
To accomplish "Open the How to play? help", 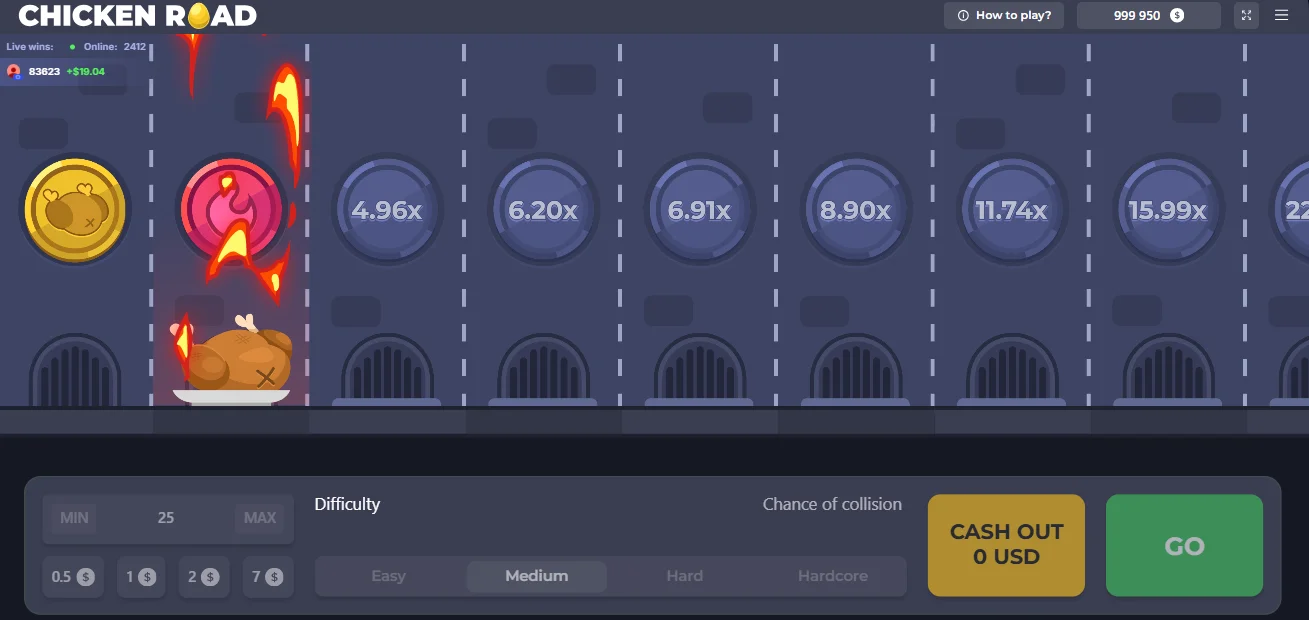I will (x=1005, y=15).
